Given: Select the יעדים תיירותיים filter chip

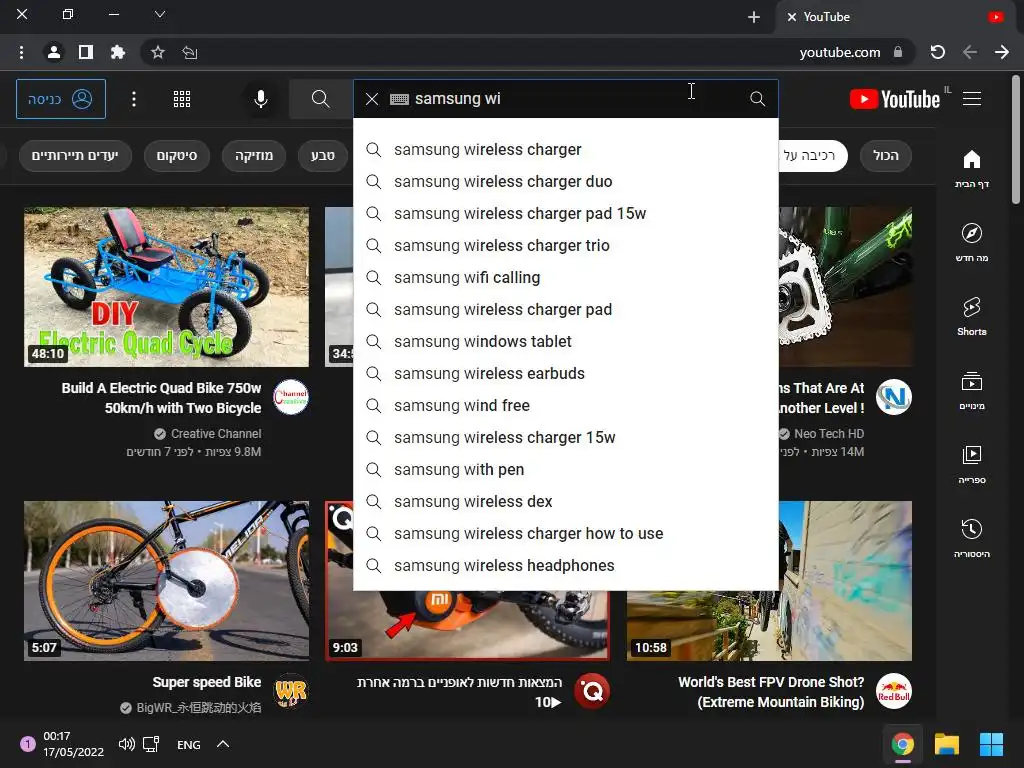Looking at the screenshot, I should (x=75, y=155).
